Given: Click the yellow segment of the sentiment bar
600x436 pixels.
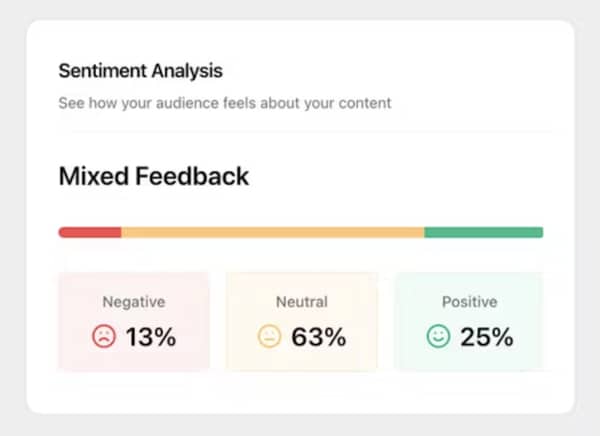Looking at the screenshot, I should pos(272,233).
